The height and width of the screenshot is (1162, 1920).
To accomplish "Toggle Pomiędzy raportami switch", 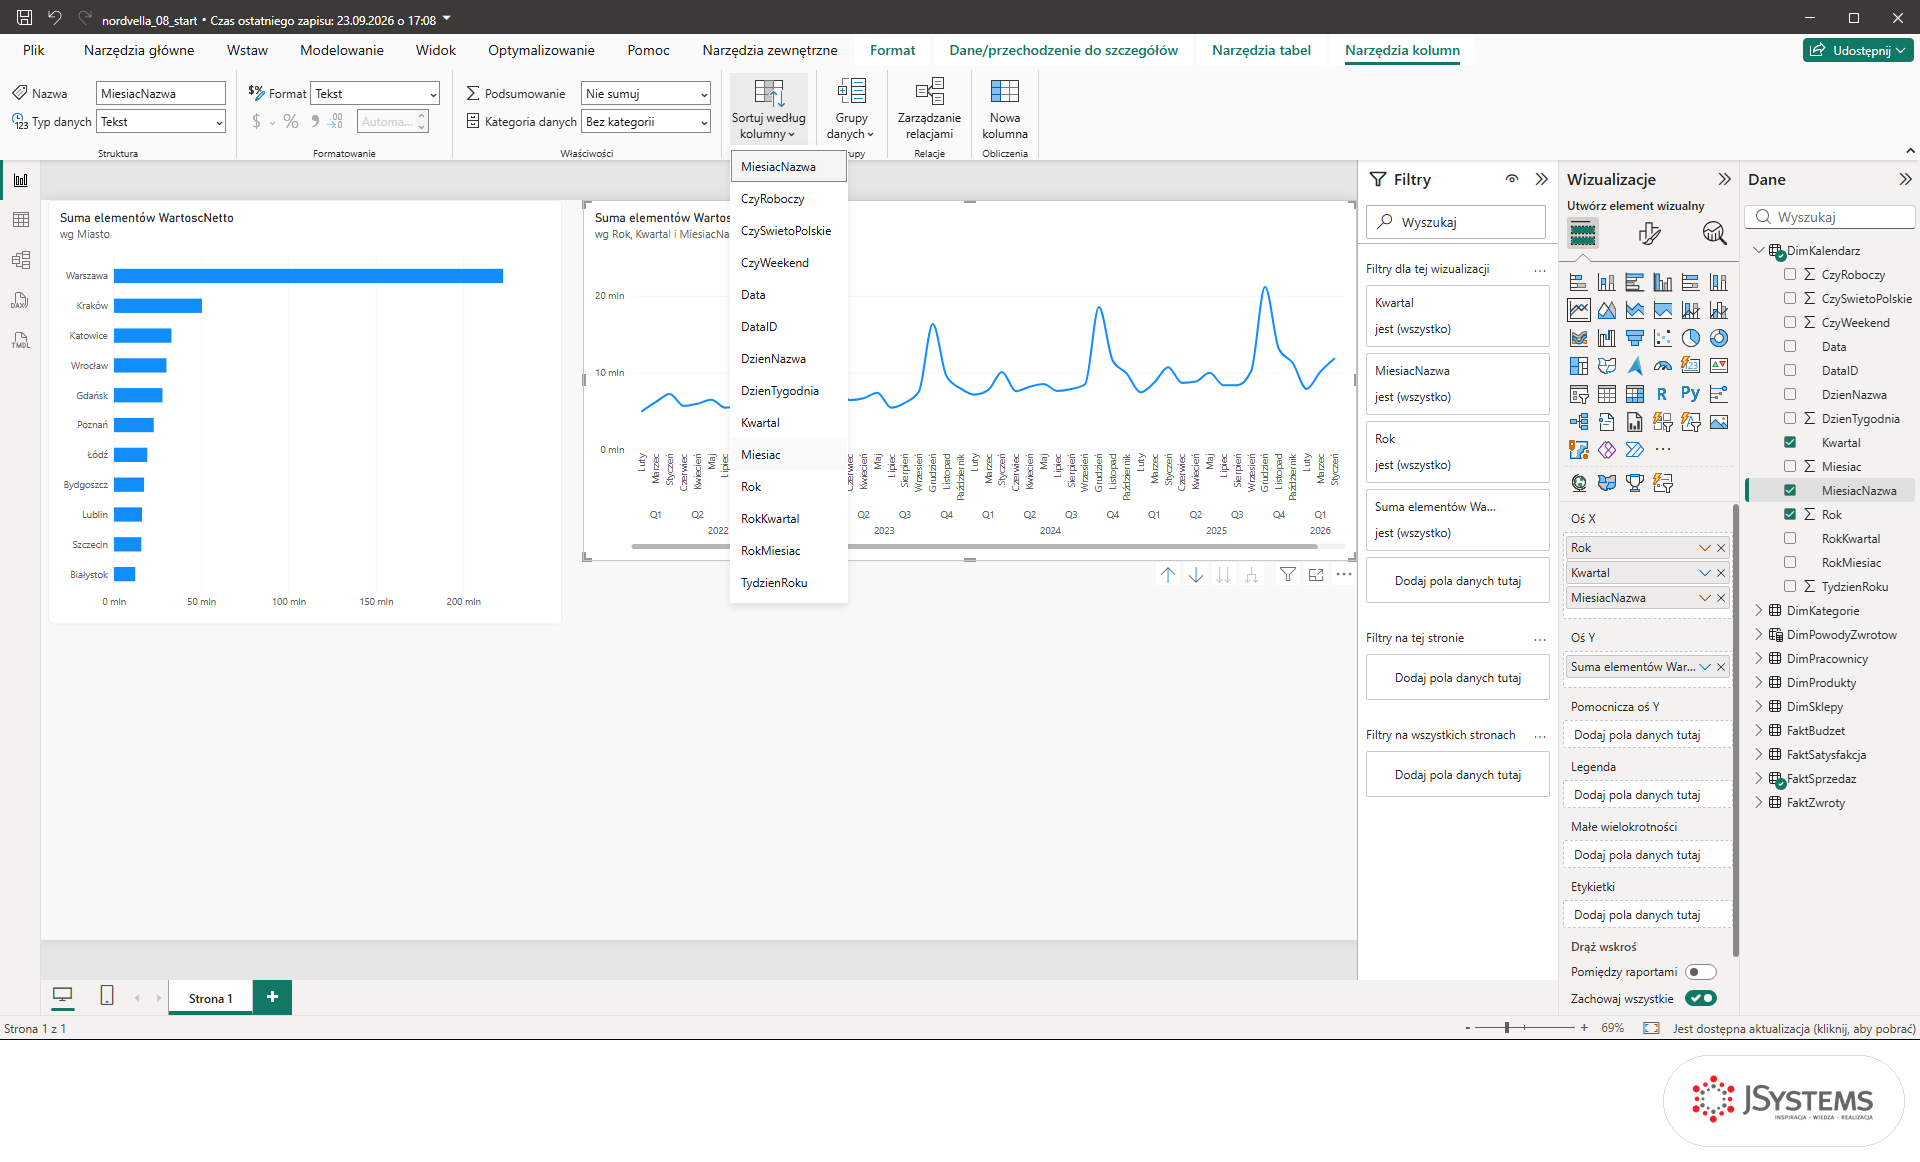I will [1700, 972].
